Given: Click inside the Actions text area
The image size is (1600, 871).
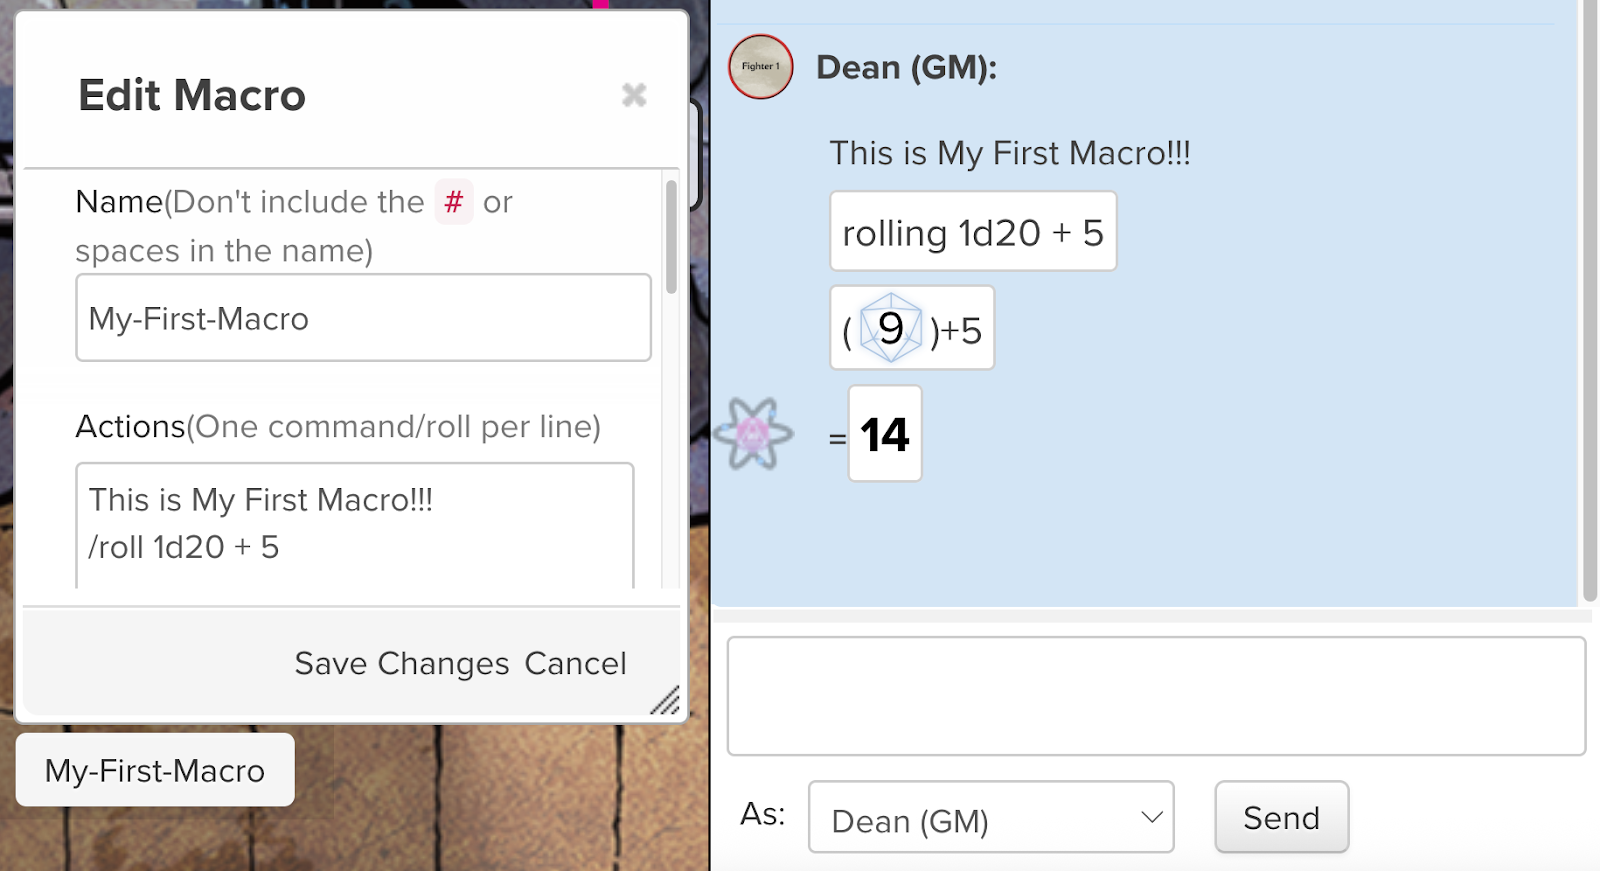Looking at the screenshot, I should click(x=355, y=525).
